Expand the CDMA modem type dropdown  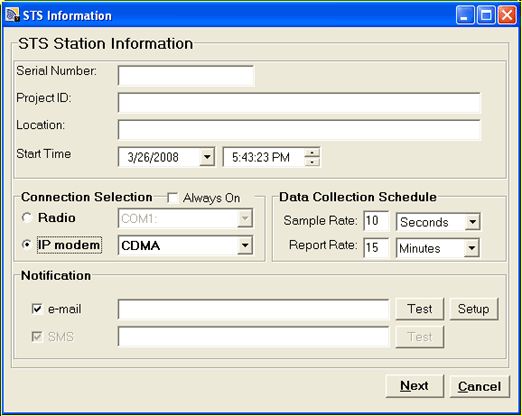[x=245, y=246]
